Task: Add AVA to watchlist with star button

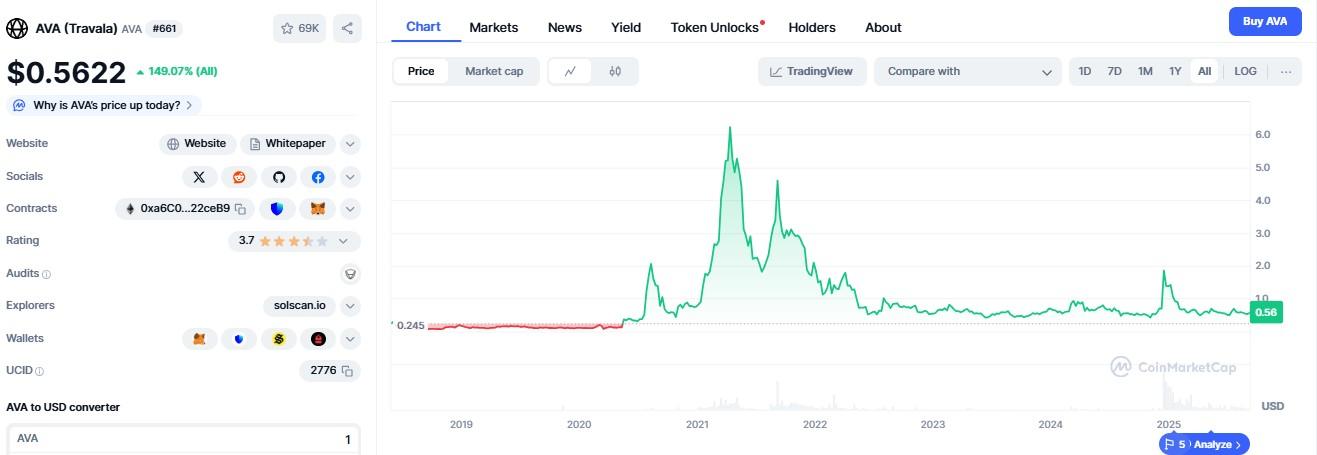Action: [x=299, y=28]
